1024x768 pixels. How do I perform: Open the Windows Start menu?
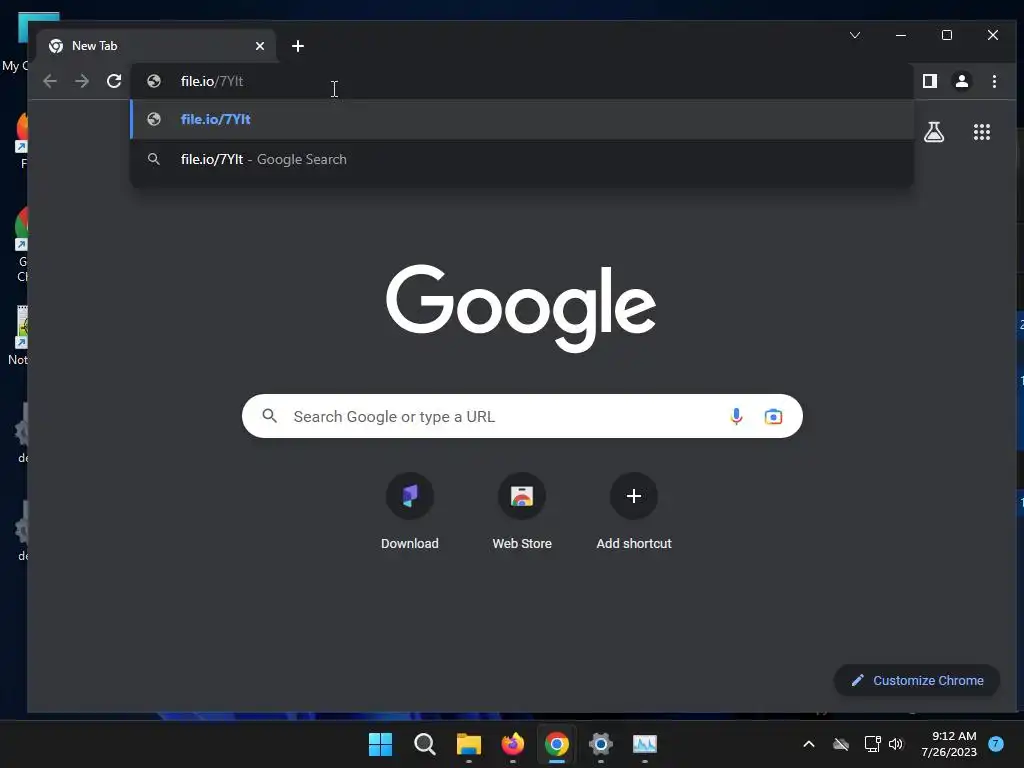[x=380, y=744]
